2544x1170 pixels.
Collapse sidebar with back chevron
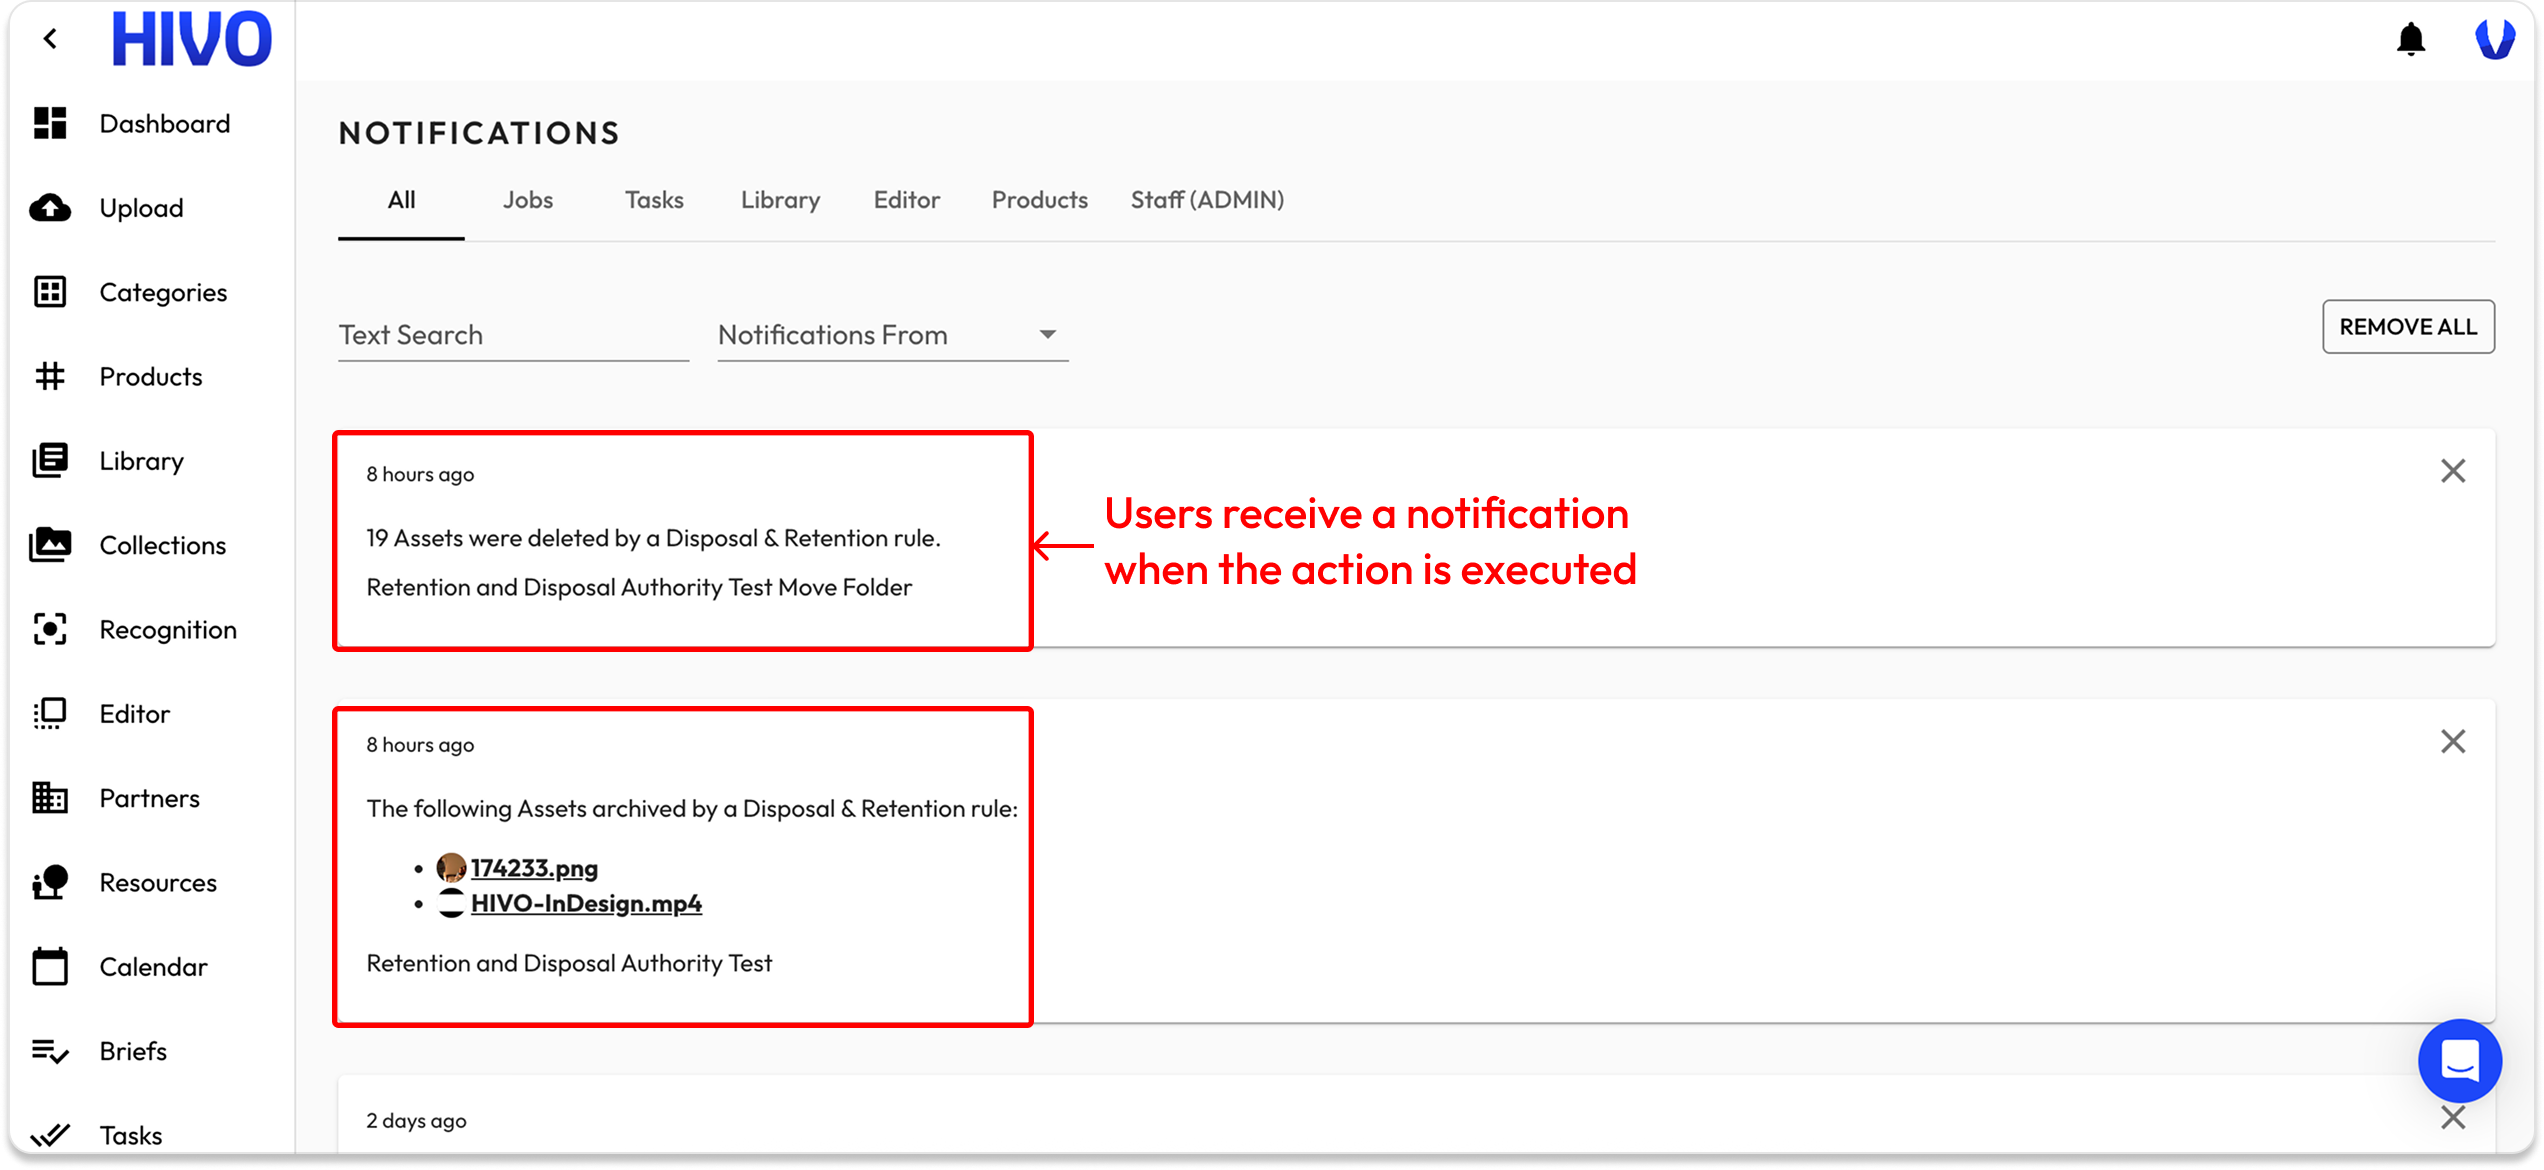[x=50, y=39]
